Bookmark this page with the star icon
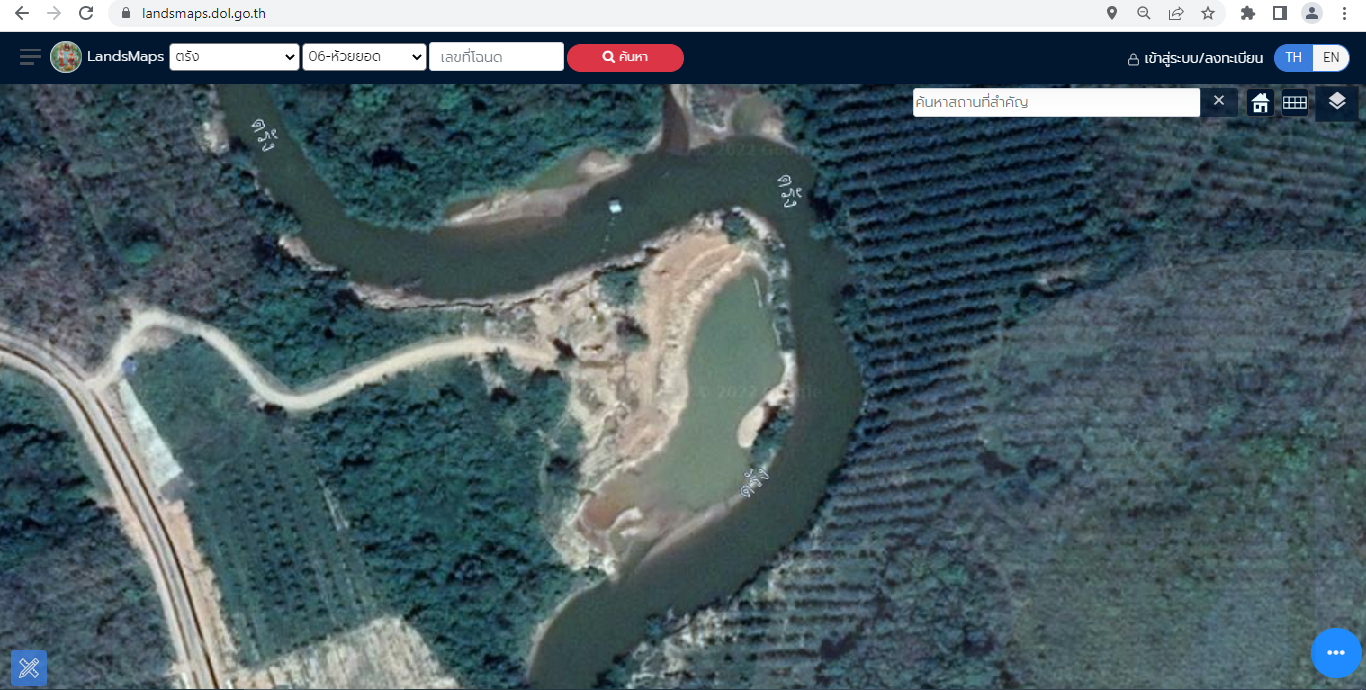This screenshot has width=1366, height=690. 1208,13
